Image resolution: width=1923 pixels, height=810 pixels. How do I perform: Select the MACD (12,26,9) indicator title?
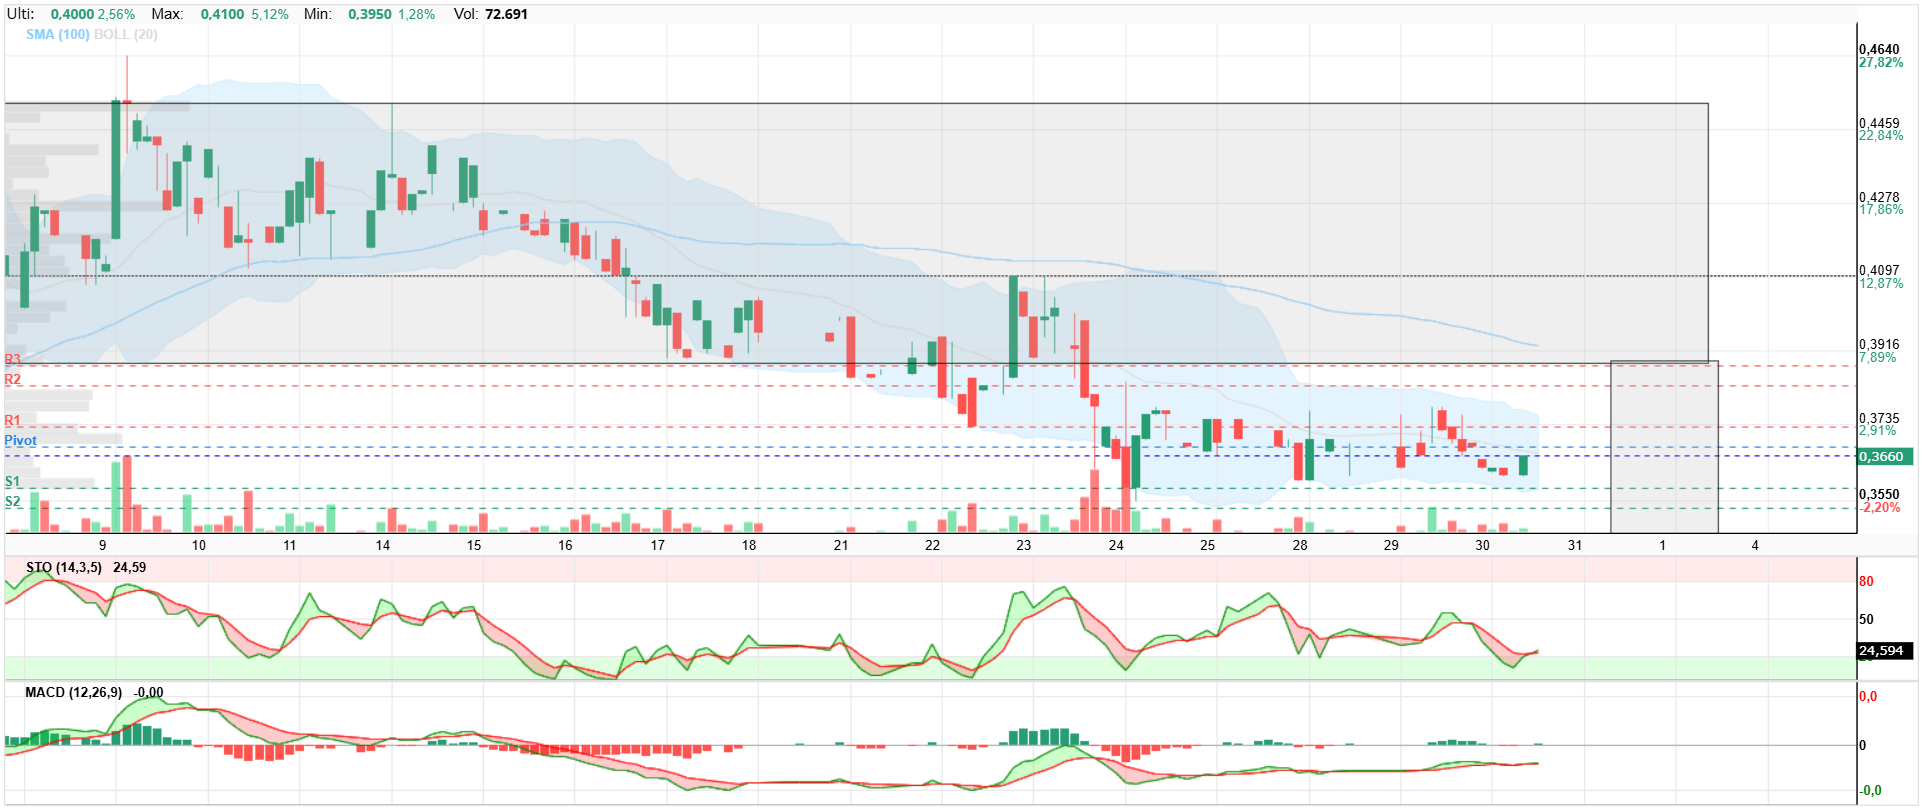pos(74,692)
